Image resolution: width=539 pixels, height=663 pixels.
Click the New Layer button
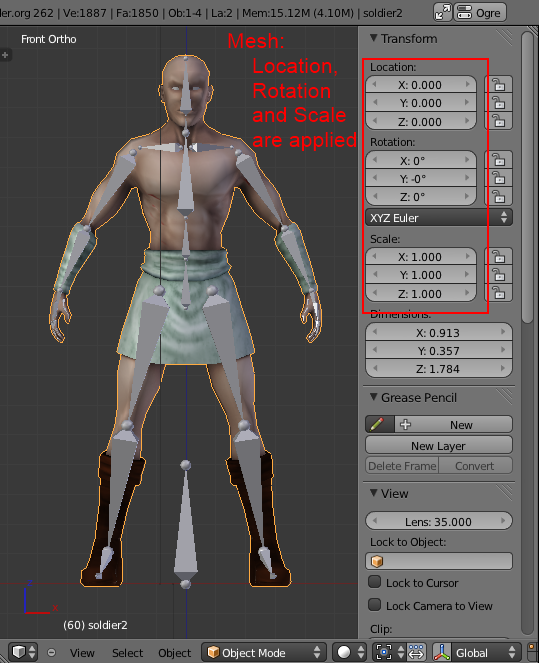coord(439,445)
